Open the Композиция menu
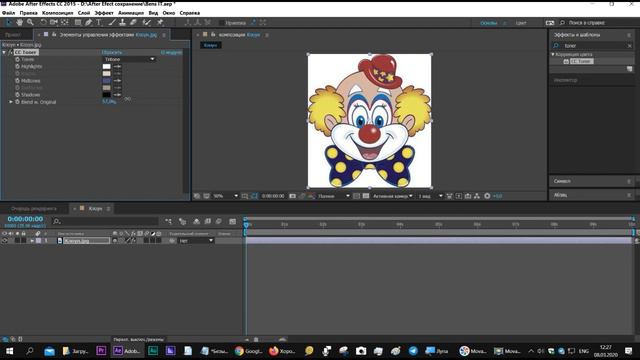640x360 pixels. pyautogui.click(x=58, y=13)
